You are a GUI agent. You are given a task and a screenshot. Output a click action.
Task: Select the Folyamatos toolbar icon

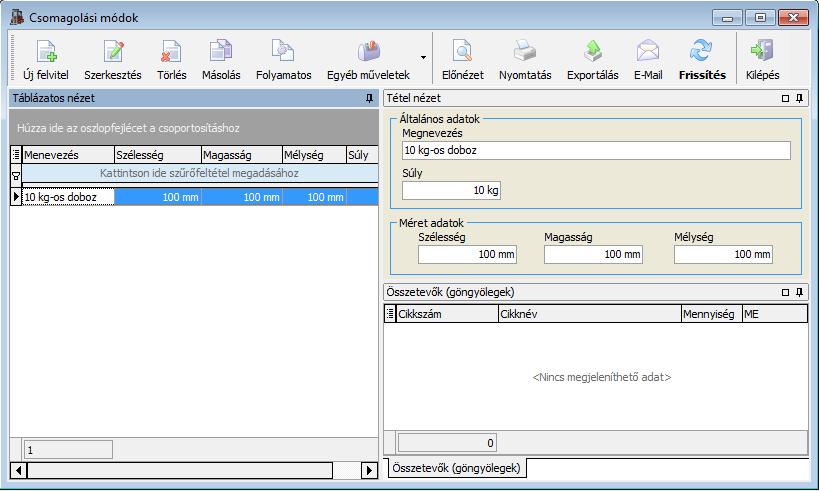(x=283, y=52)
